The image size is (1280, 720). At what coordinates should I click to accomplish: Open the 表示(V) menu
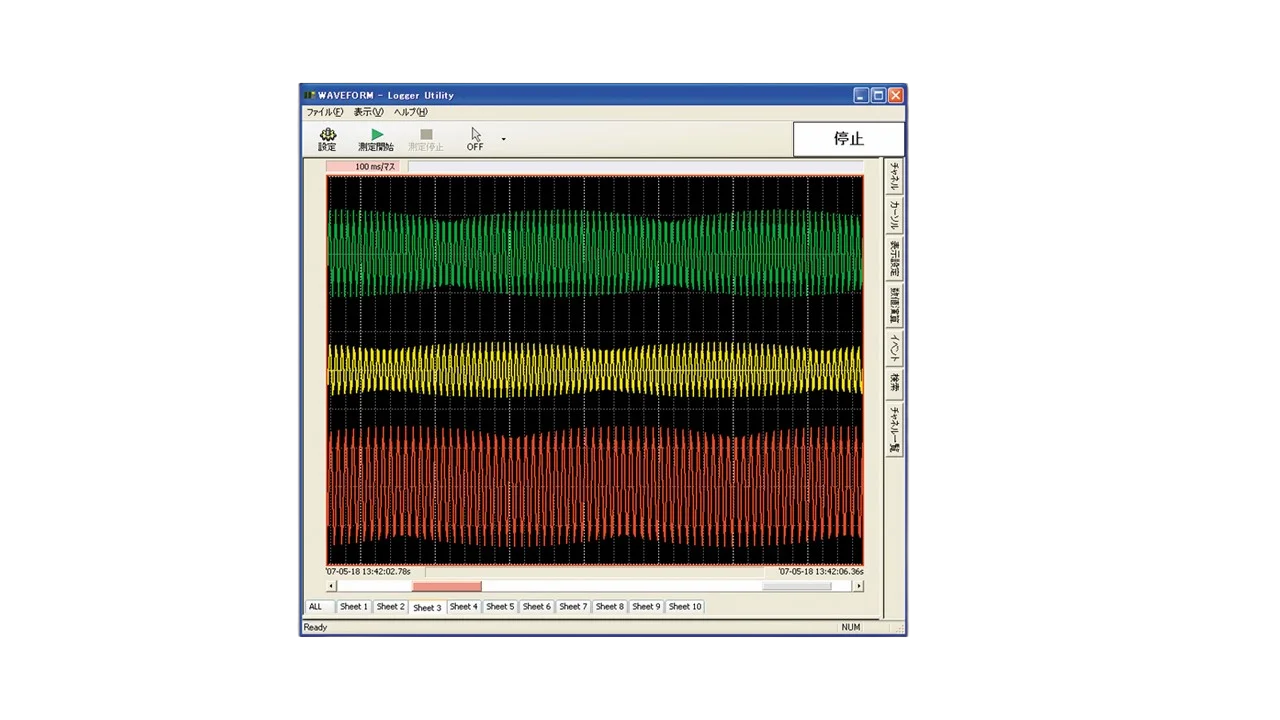coord(368,112)
